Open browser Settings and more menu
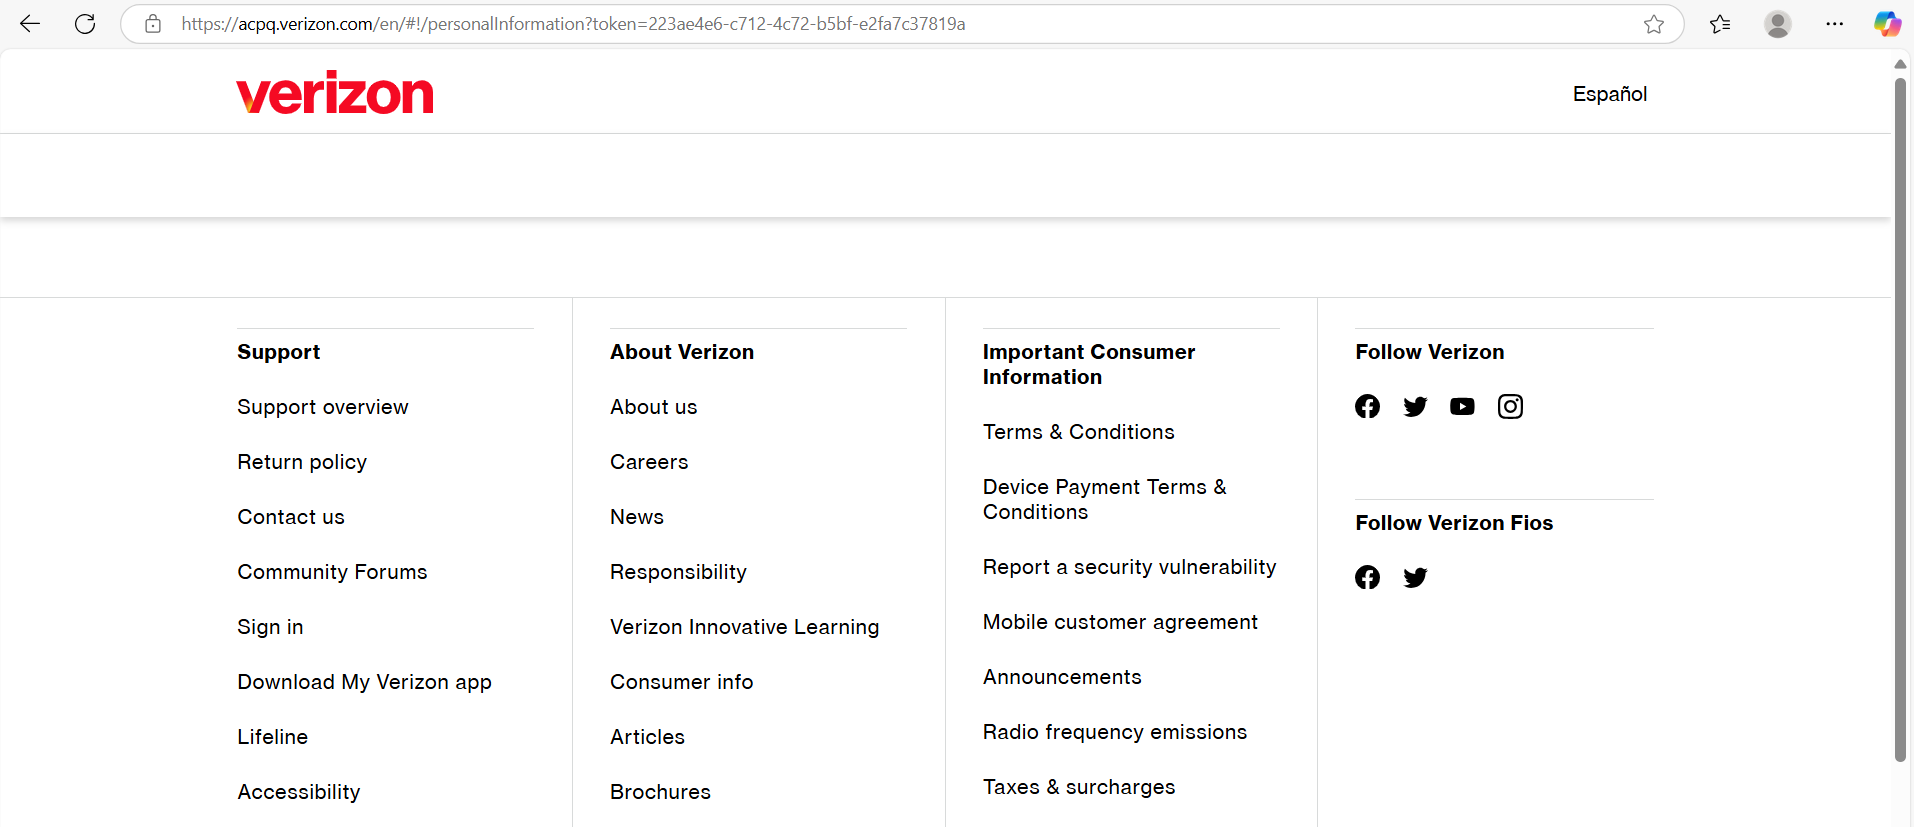 click(1834, 24)
